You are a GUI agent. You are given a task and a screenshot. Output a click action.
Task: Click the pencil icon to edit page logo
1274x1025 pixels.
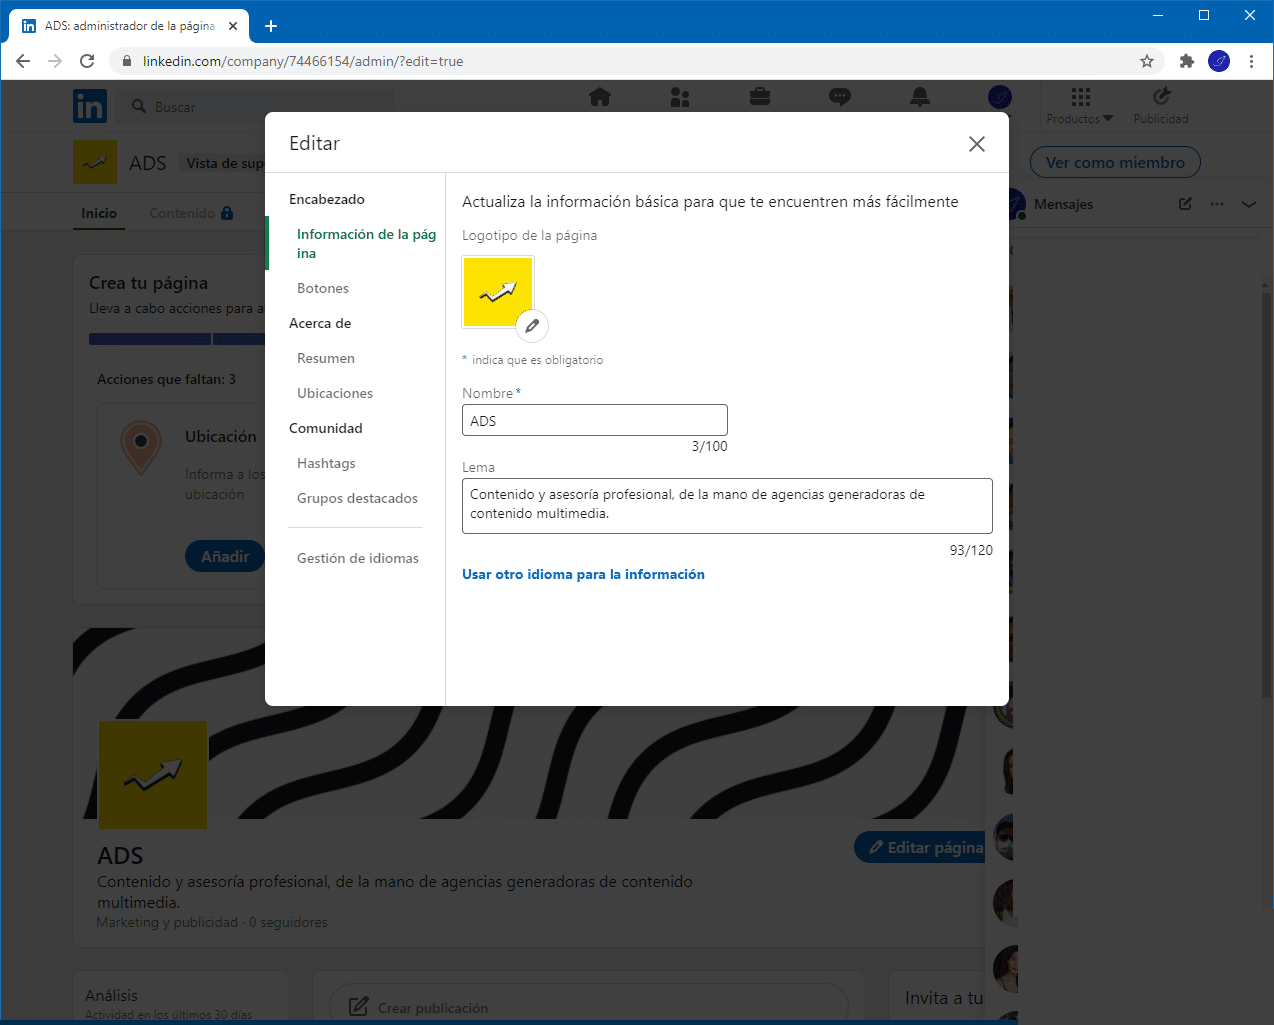(x=532, y=326)
